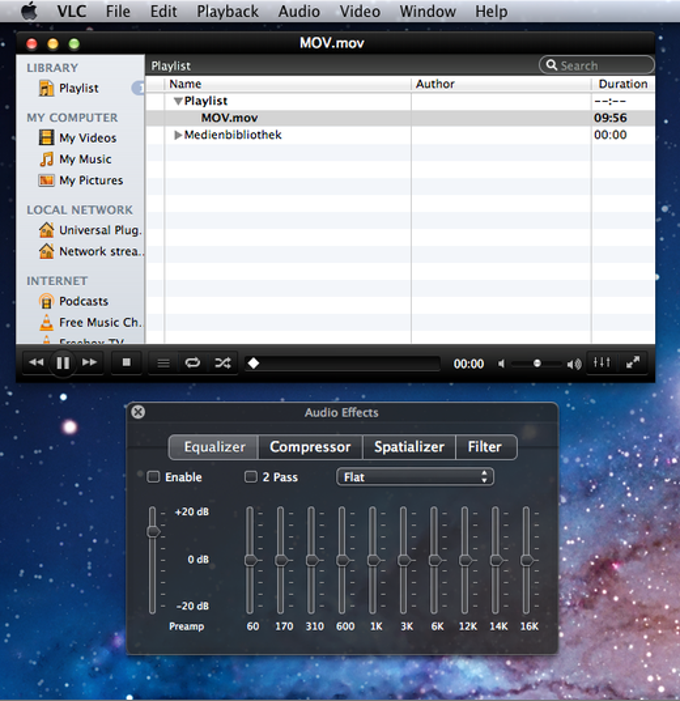This screenshot has height=701, width=680.
Task: Toggle the playlist view button
Action: coord(164,363)
